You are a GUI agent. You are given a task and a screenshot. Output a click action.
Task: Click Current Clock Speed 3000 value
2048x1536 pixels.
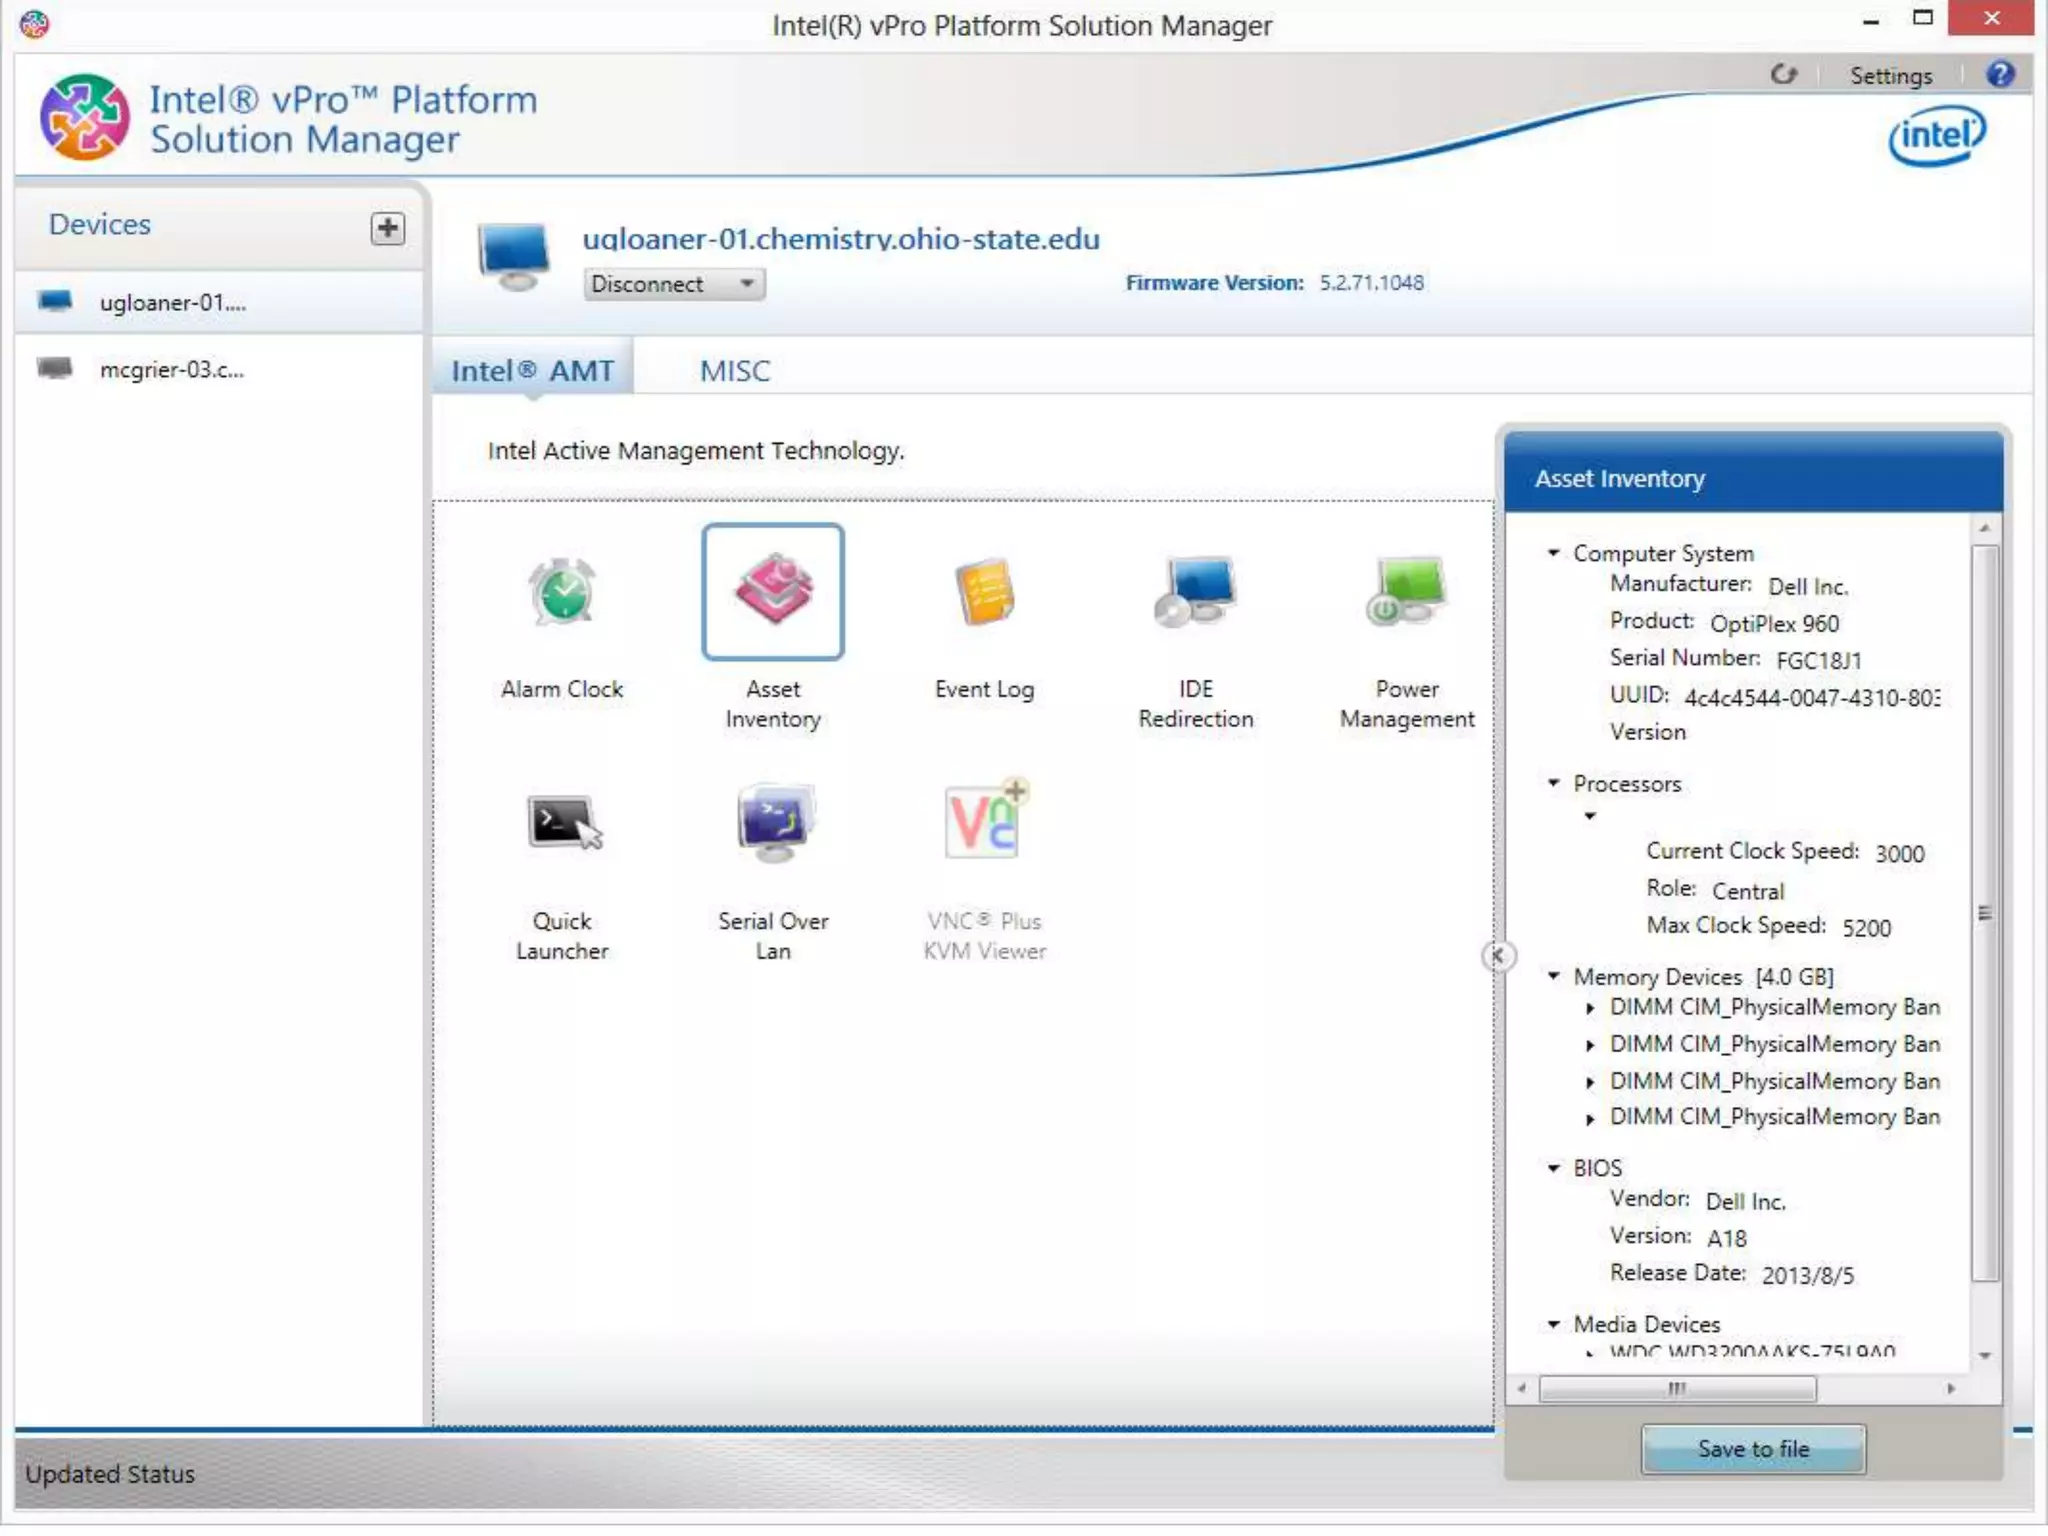[1899, 854]
